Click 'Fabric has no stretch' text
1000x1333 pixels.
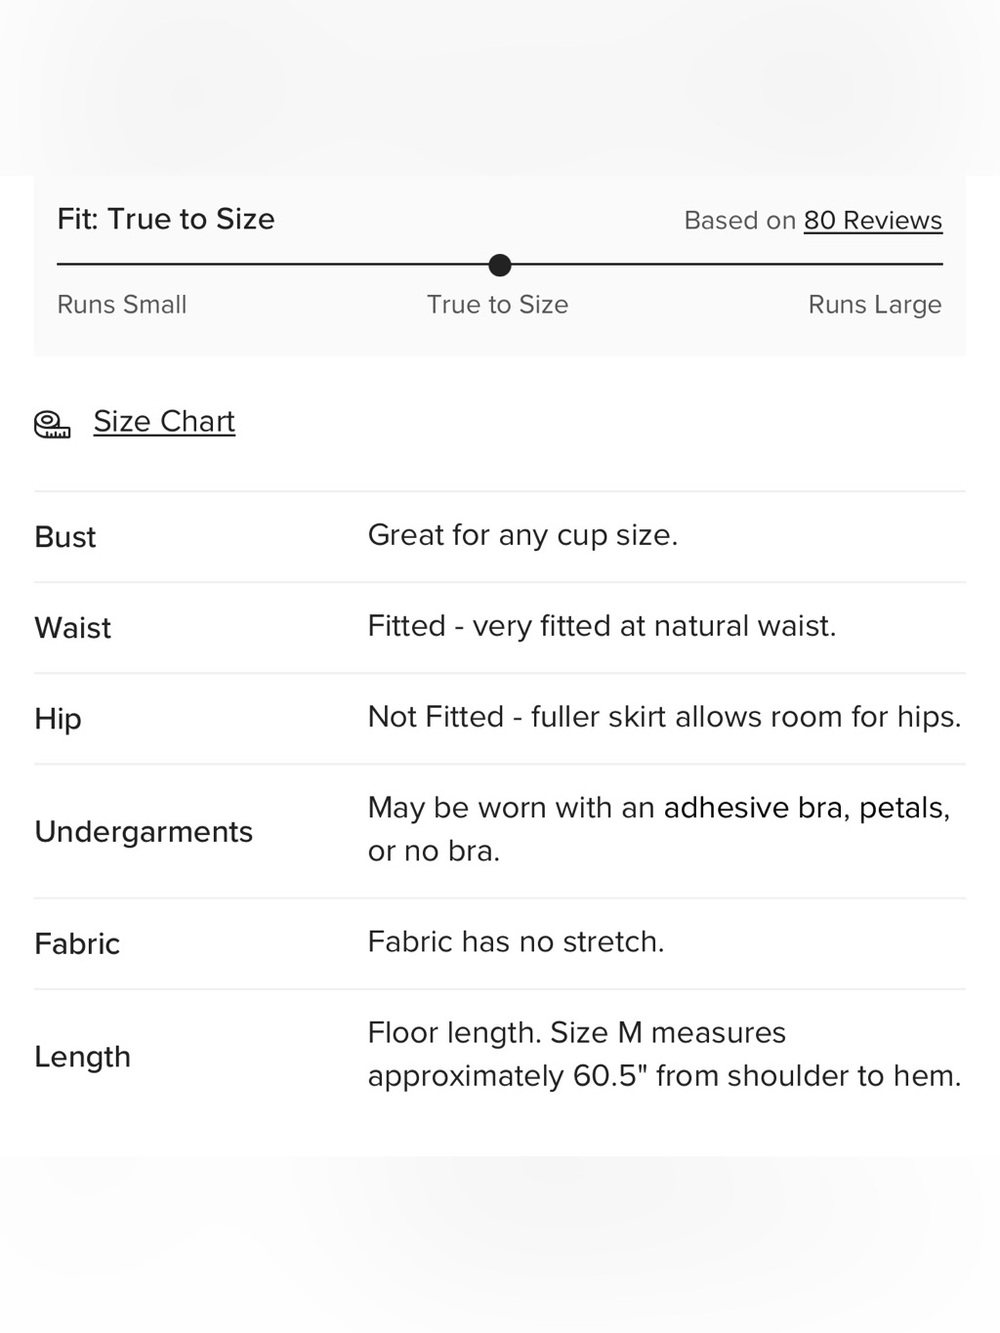[x=516, y=942]
